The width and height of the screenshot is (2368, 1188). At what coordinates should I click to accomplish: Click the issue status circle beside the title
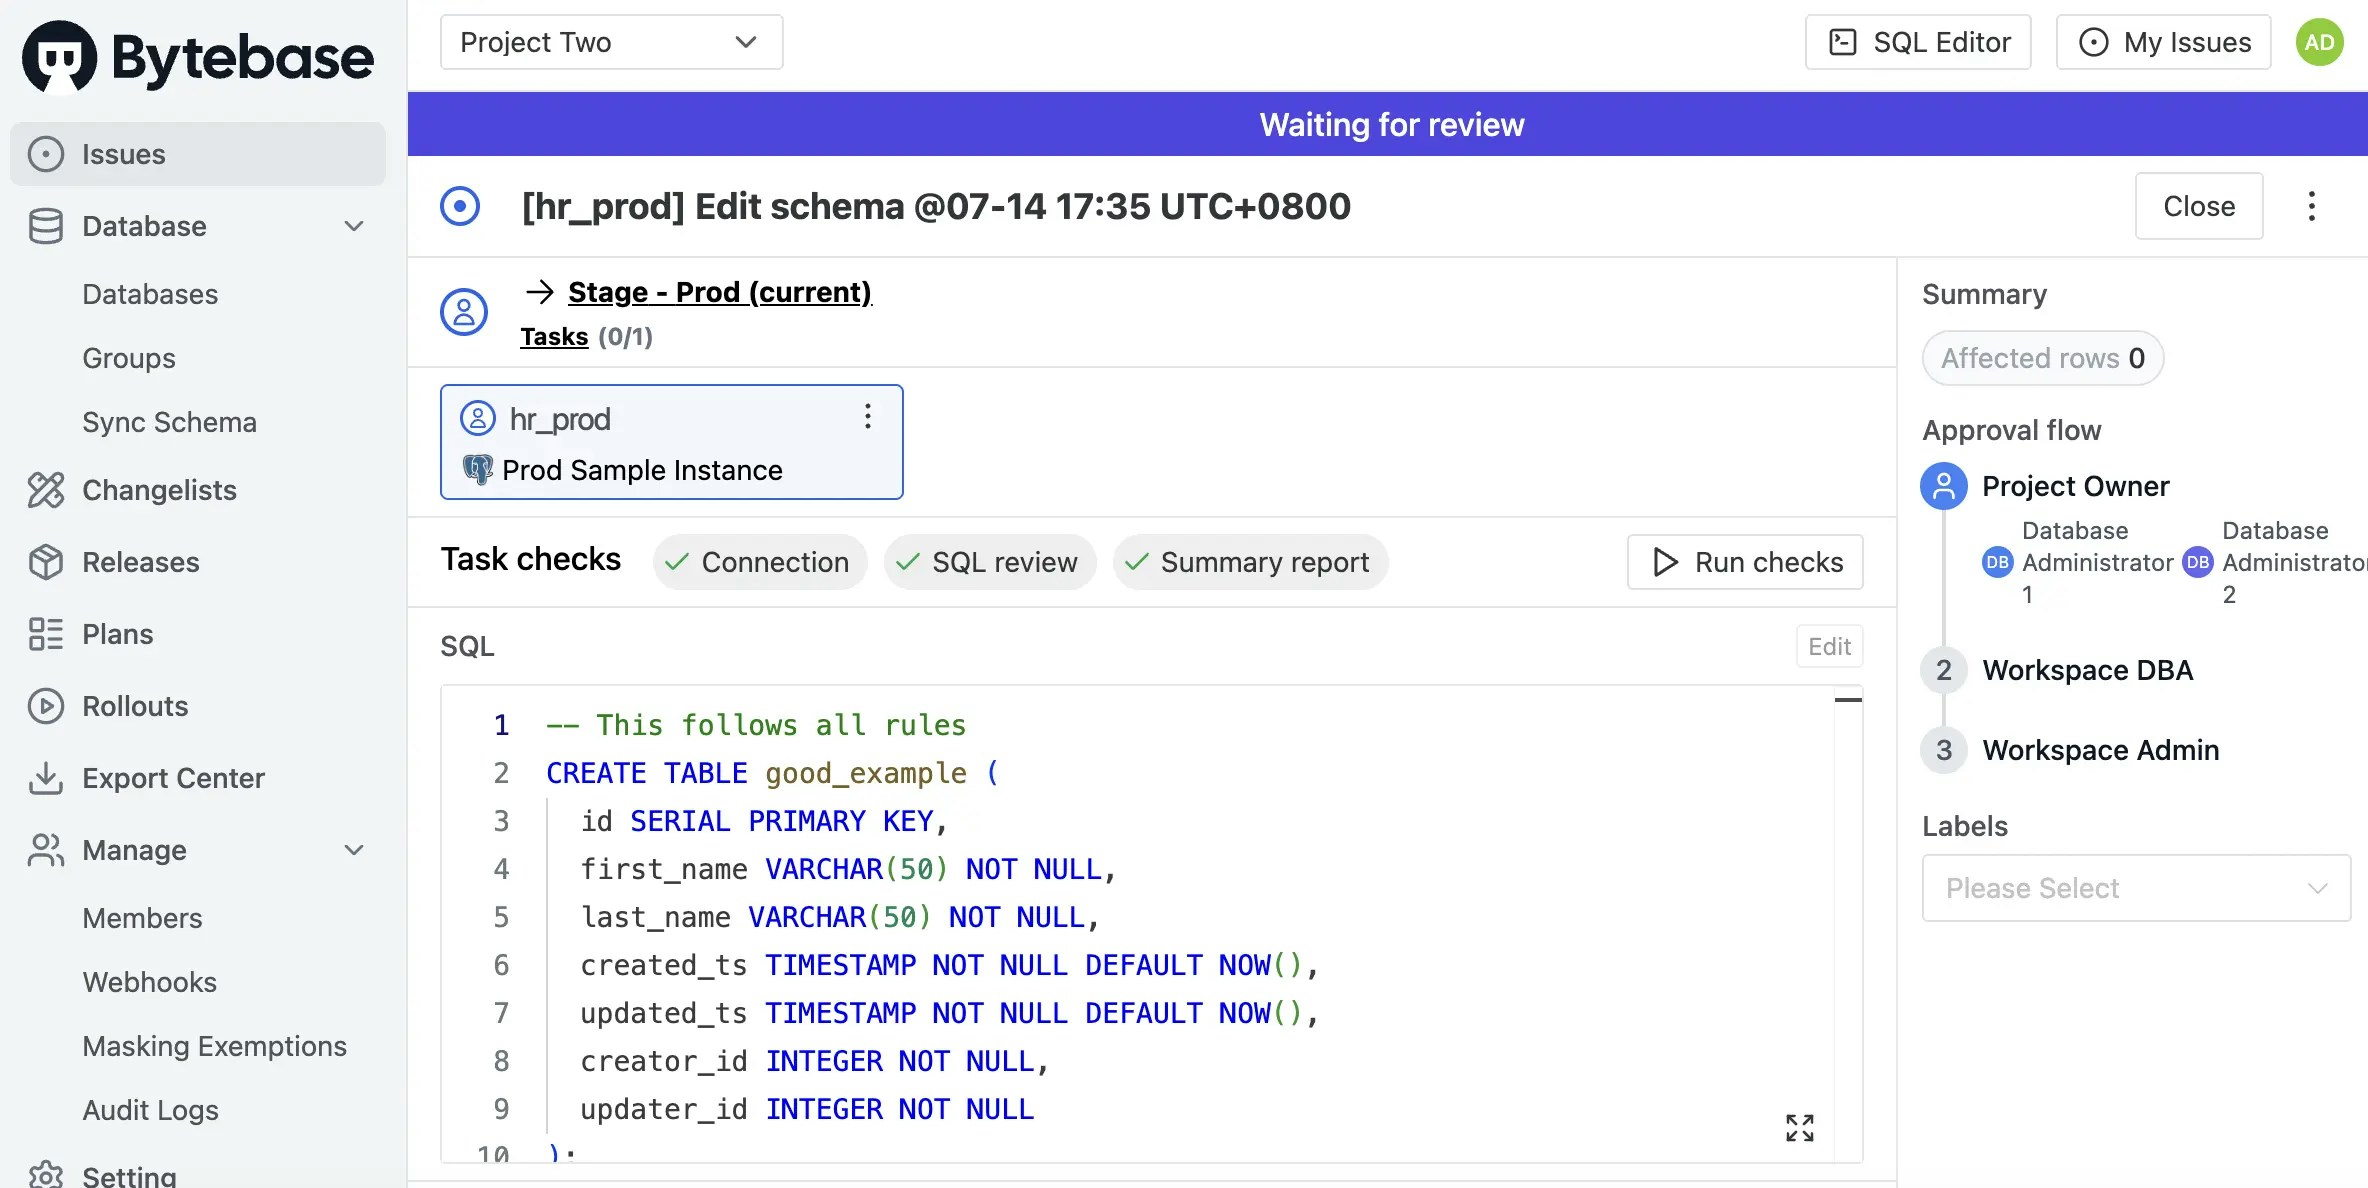point(460,206)
